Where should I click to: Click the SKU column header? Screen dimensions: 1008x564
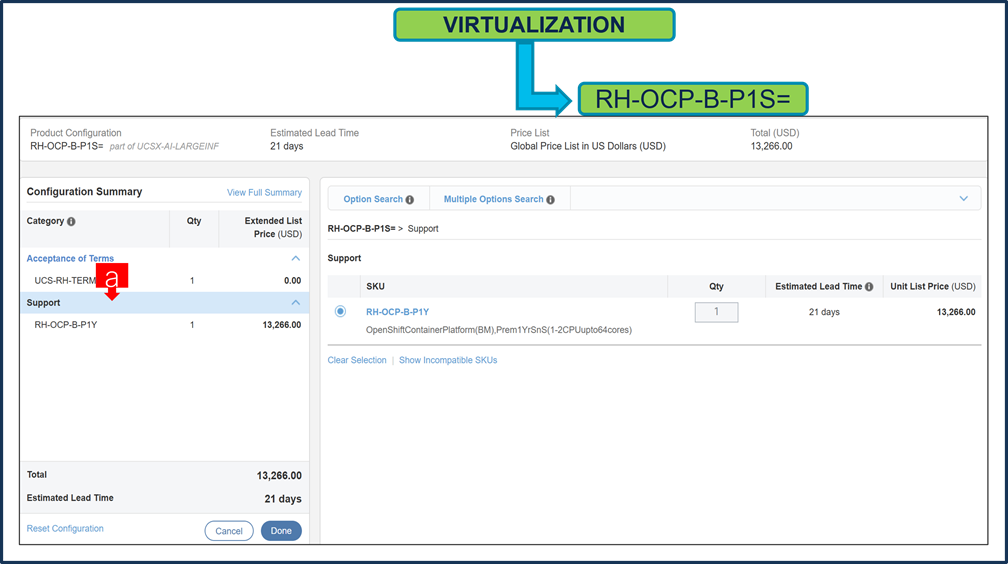pyautogui.click(x=375, y=287)
